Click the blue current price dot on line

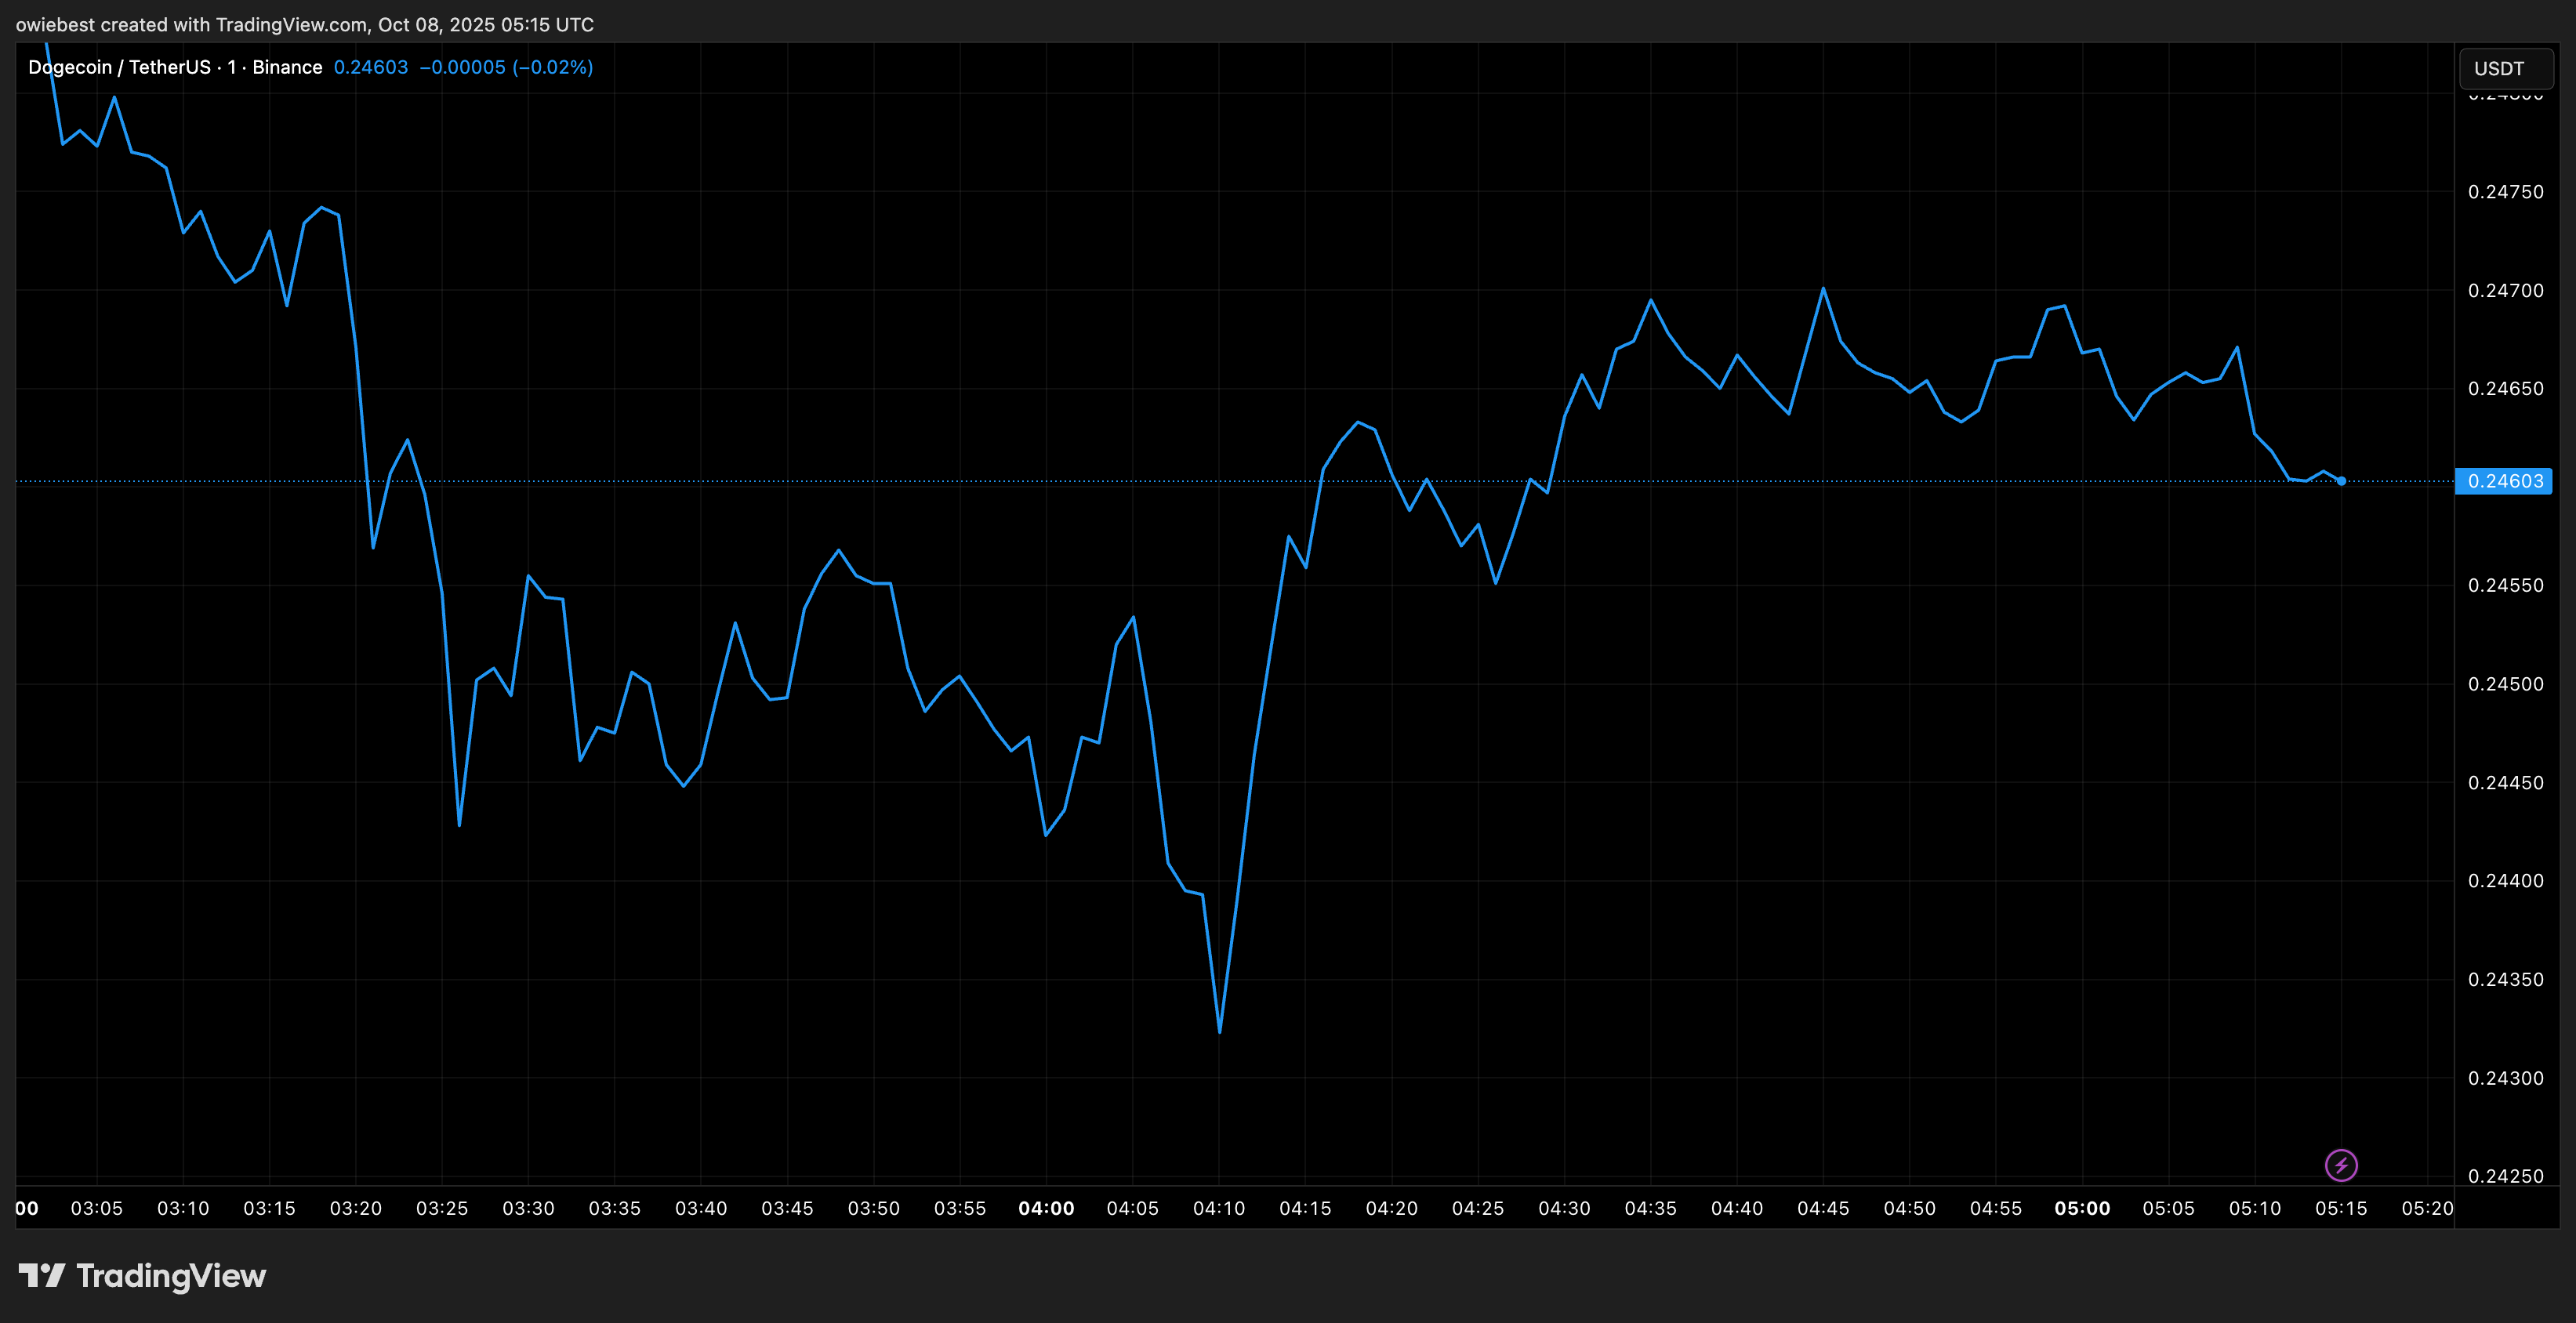click(x=2341, y=481)
